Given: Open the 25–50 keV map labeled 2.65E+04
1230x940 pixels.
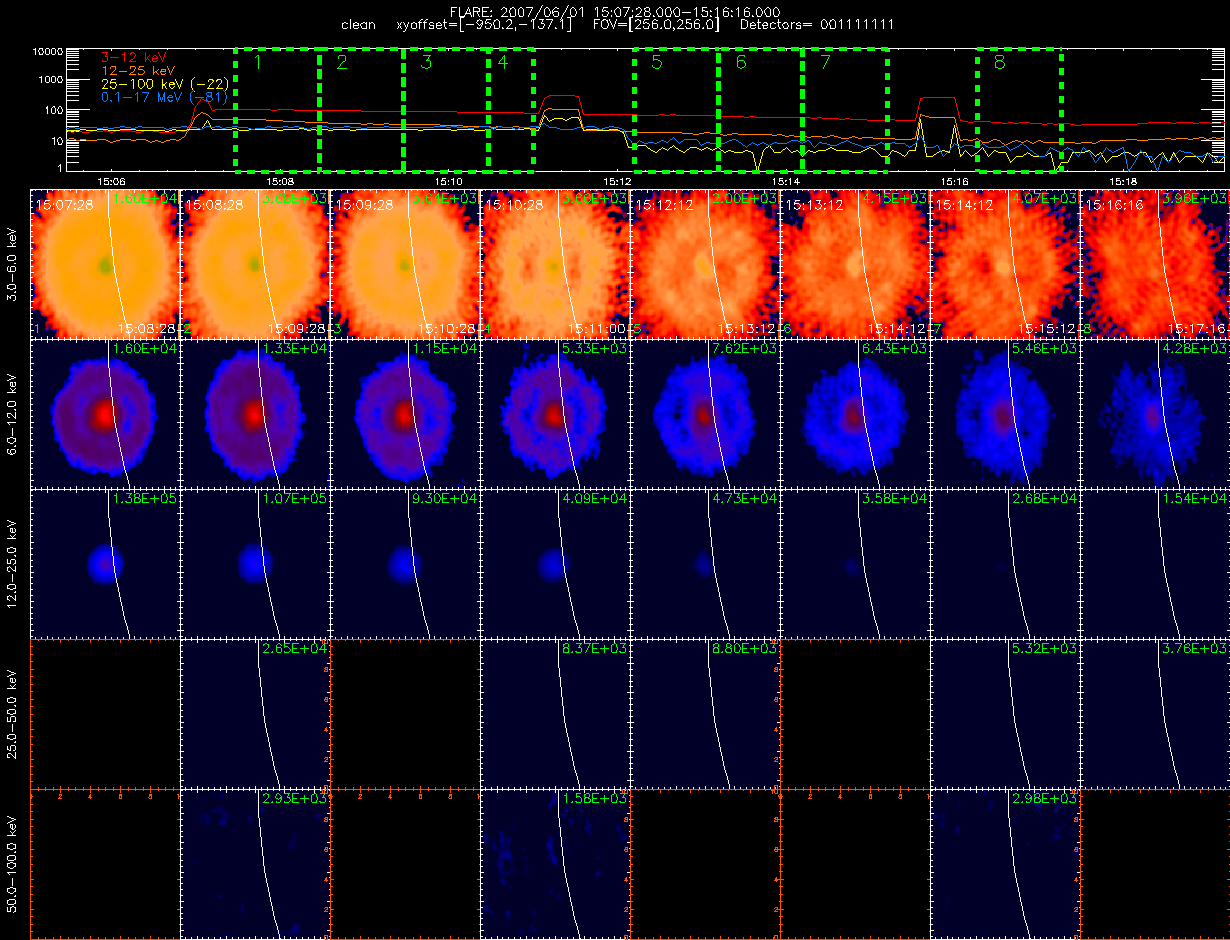Looking at the screenshot, I should tap(255, 713).
